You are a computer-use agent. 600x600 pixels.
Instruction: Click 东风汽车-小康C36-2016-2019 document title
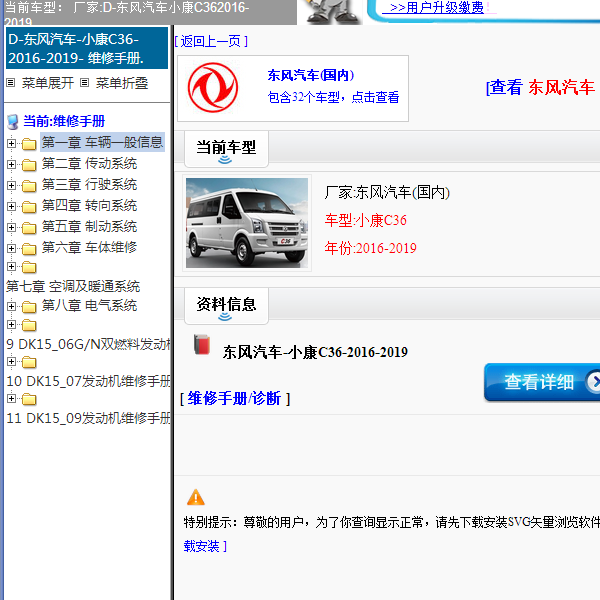315,352
